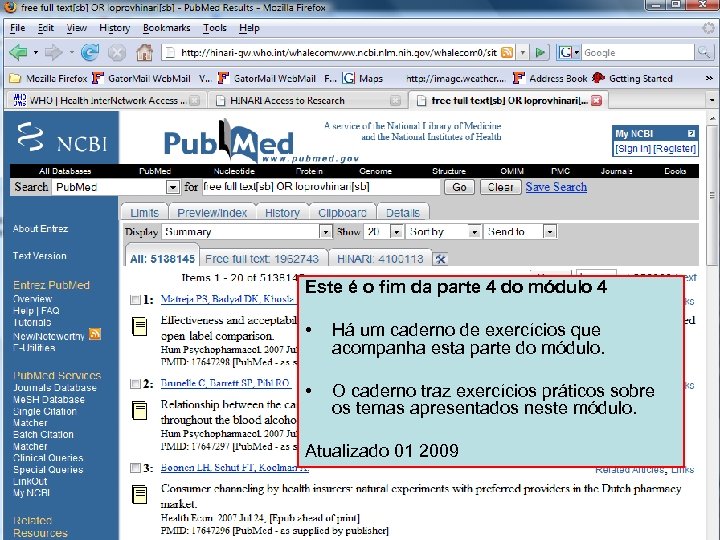
Task: Open the search engine selector dropdown
Action: click(x=569, y=53)
